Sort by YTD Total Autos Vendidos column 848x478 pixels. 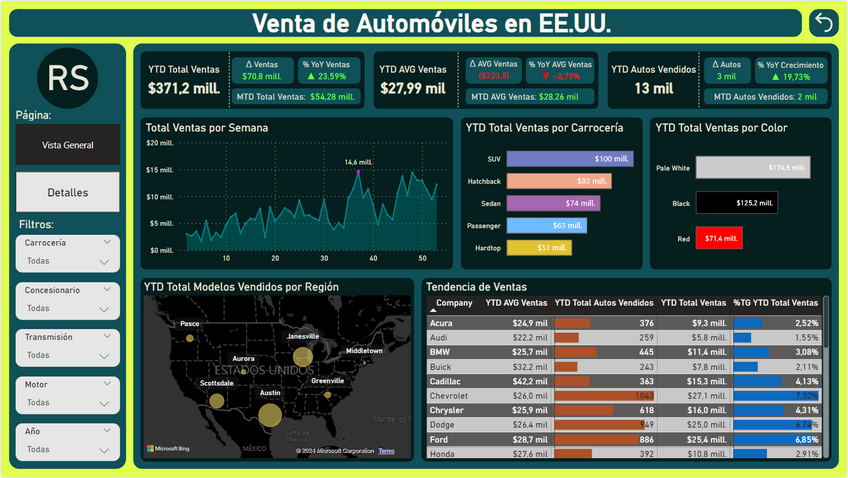pos(604,303)
